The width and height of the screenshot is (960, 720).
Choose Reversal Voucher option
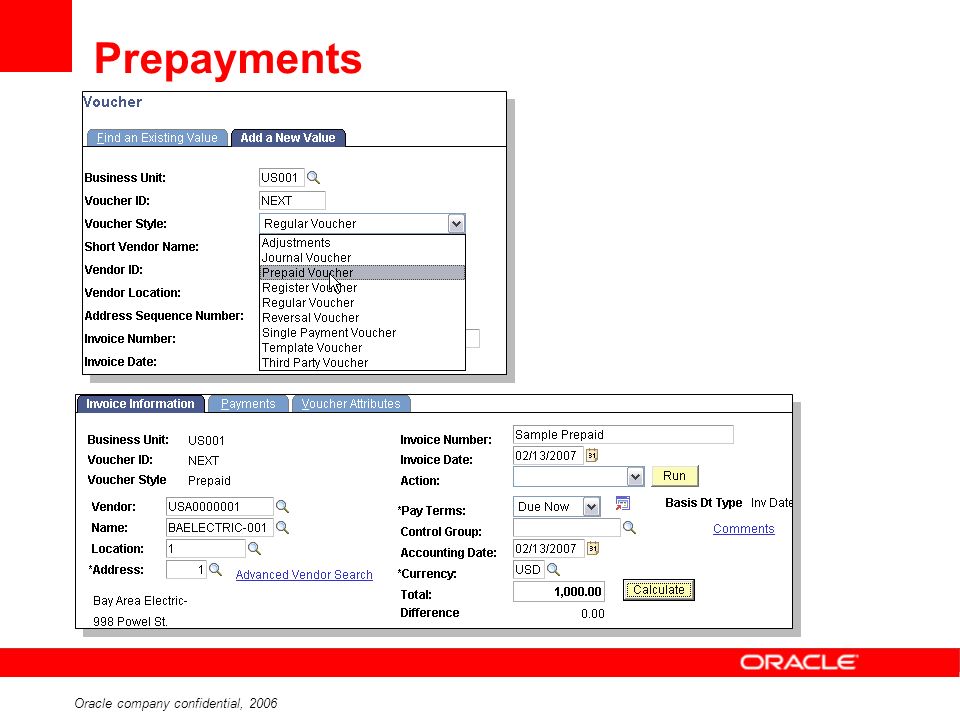click(362, 318)
